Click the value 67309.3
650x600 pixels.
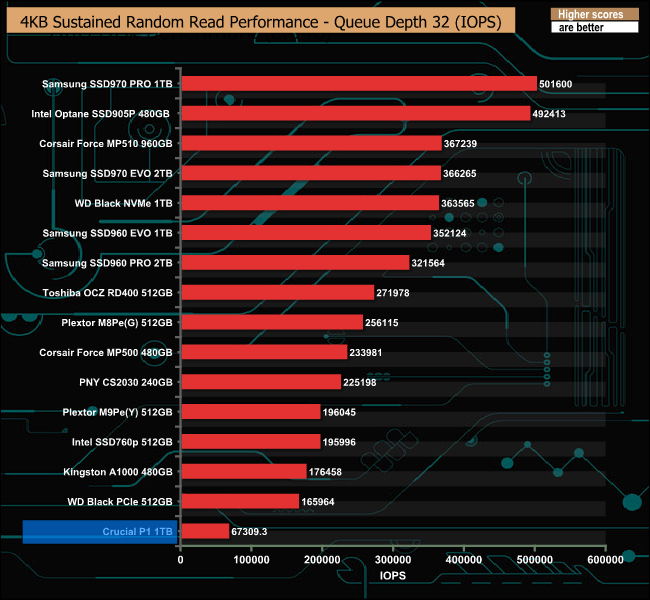point(249,532)
